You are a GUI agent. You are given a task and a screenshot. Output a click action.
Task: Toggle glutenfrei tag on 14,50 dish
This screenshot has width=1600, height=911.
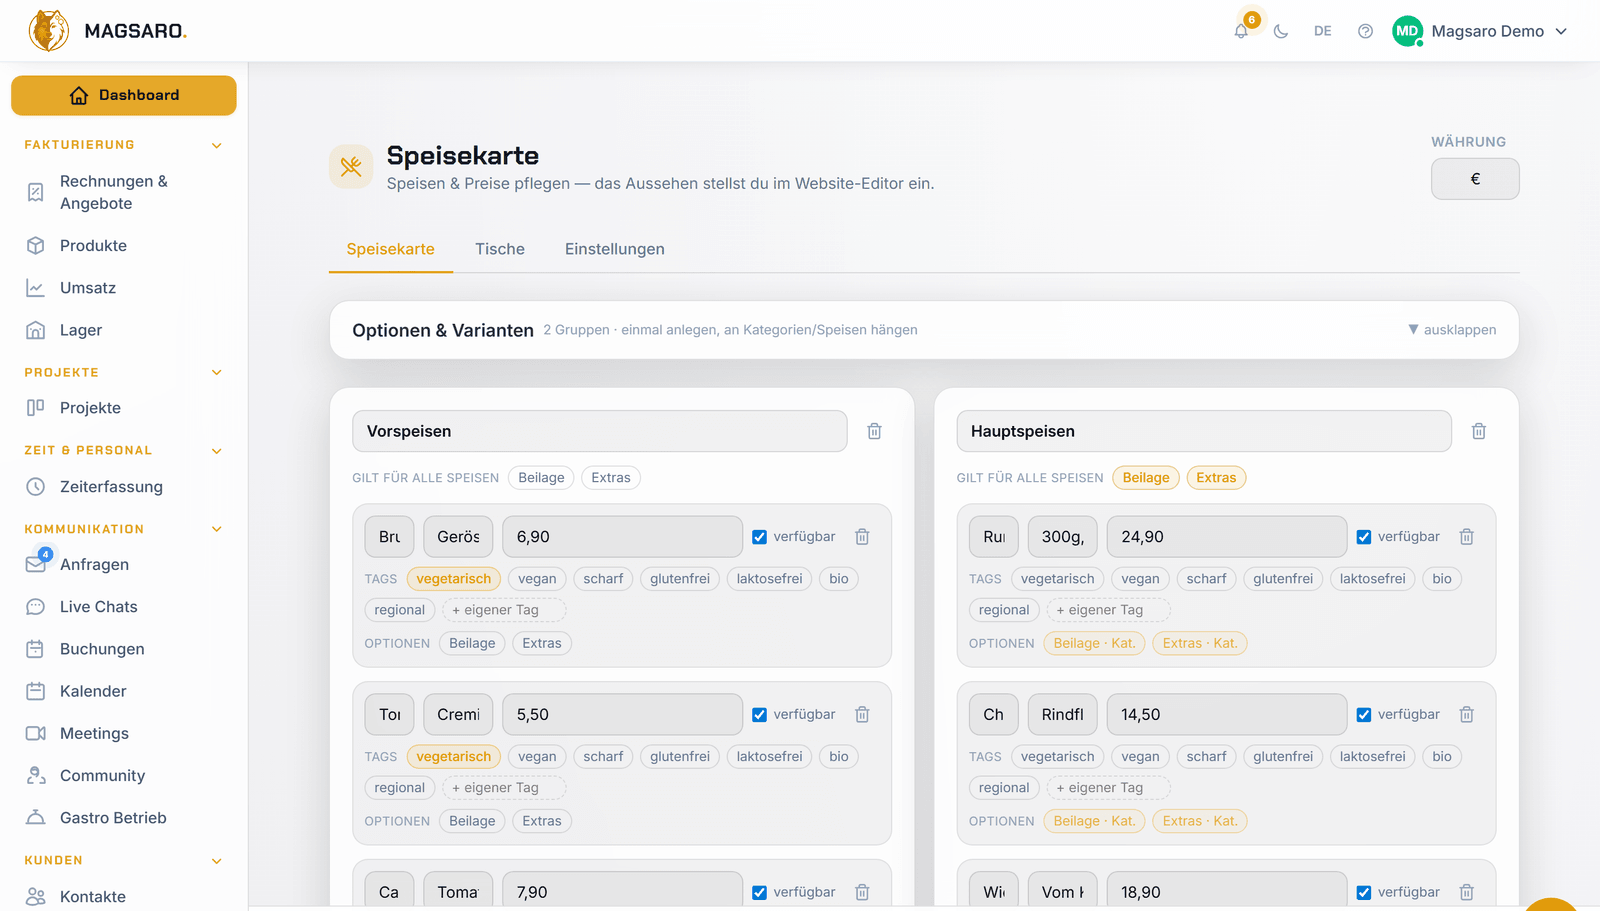[x=1283, y=757]
